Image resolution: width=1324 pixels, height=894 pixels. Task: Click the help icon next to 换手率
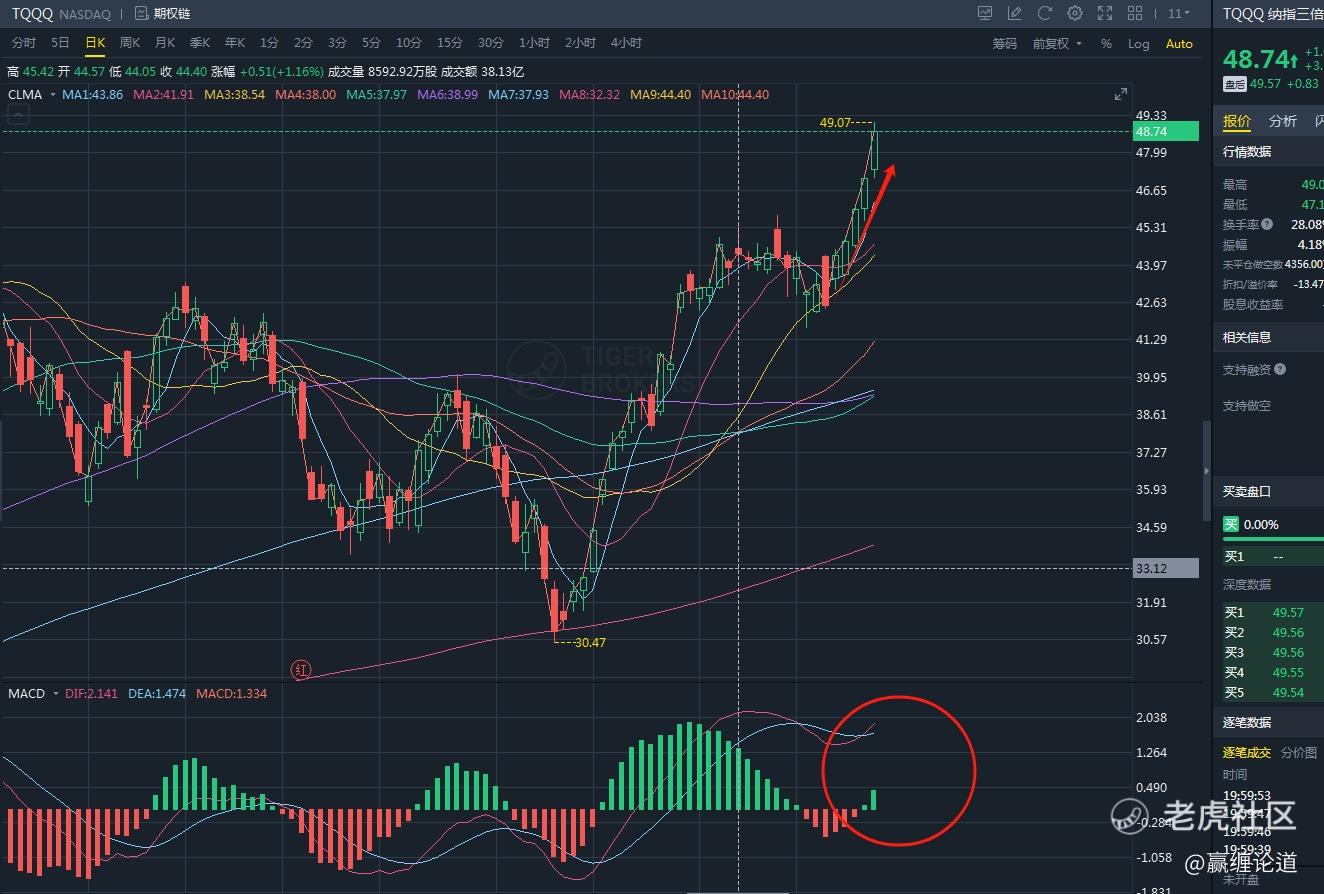pos(1267,225)
